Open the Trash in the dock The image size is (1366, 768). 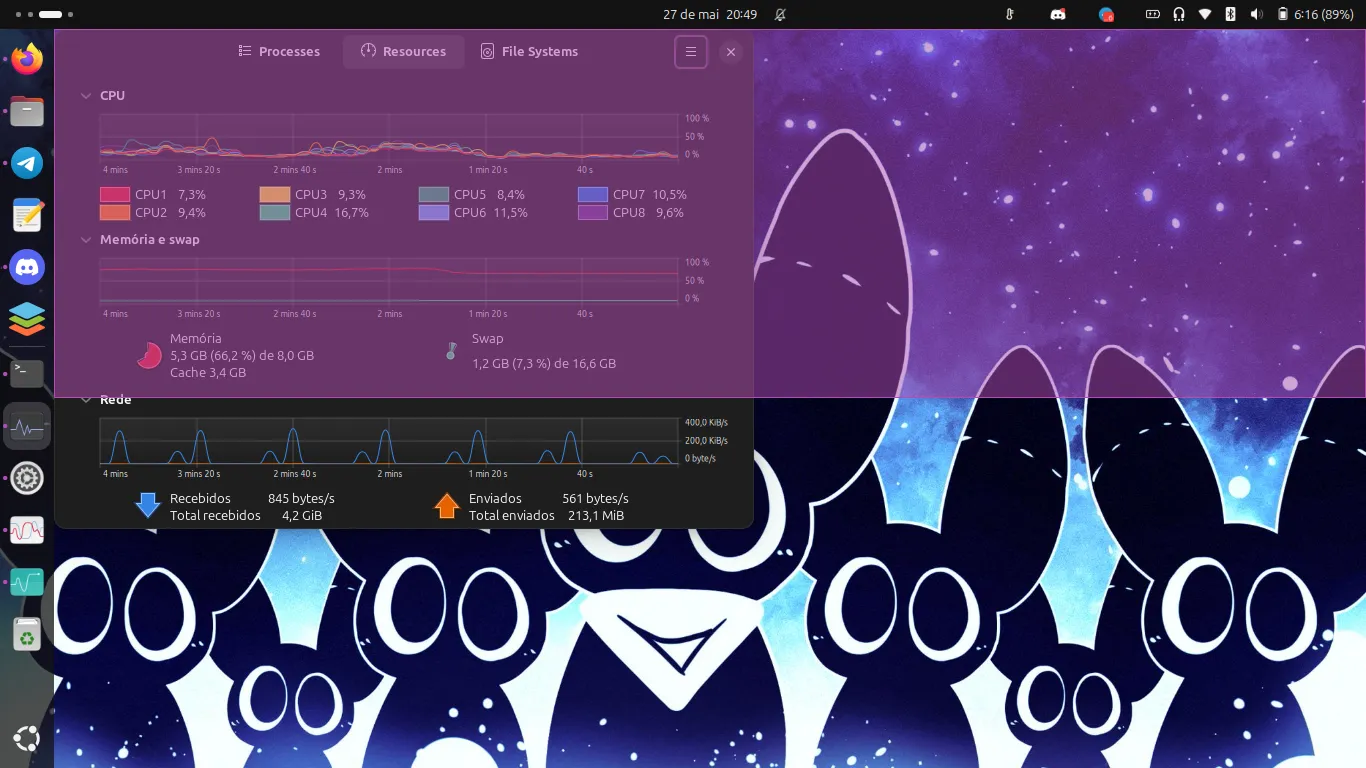[x=27, y=634]
